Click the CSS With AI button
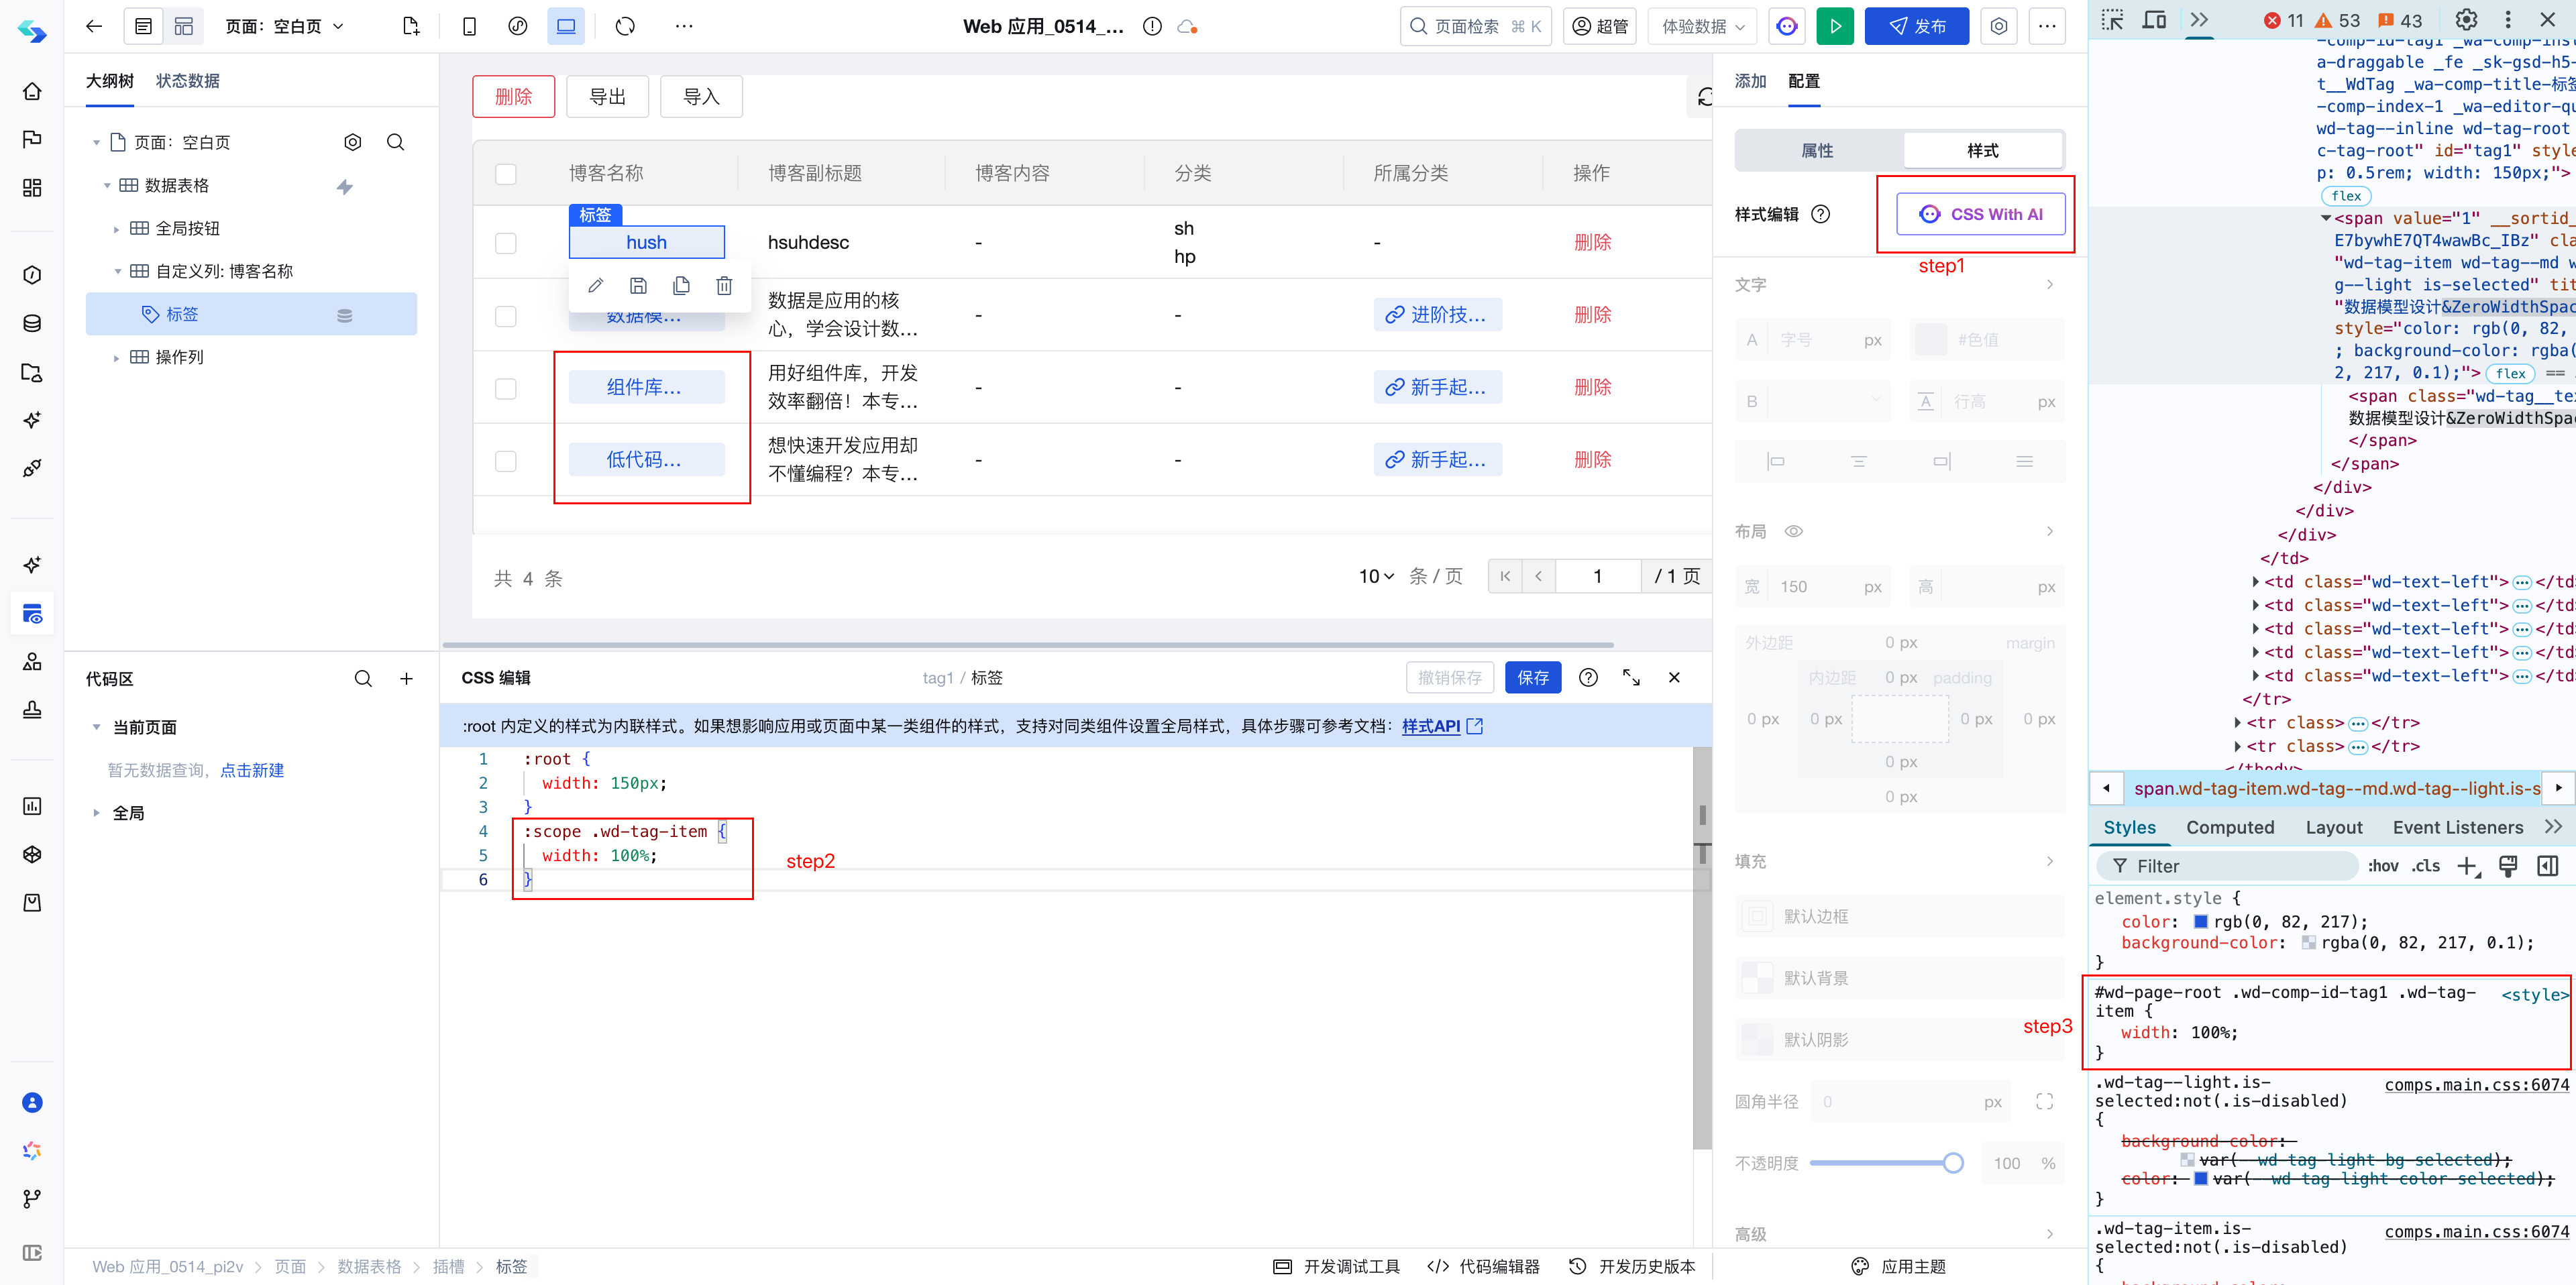Viewport: 2576px width, 1285px height. (x=1980, y=214)
